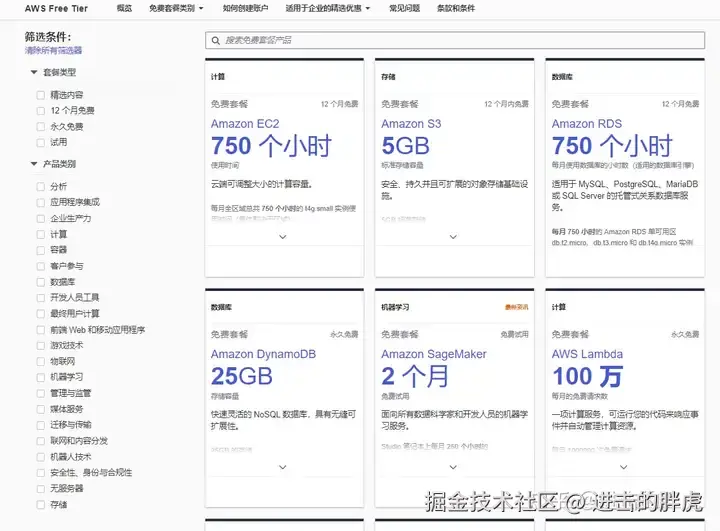
Task: Tick the 机器人技术 checkbox
Action: pyautogui.click(x=41, y=457)
